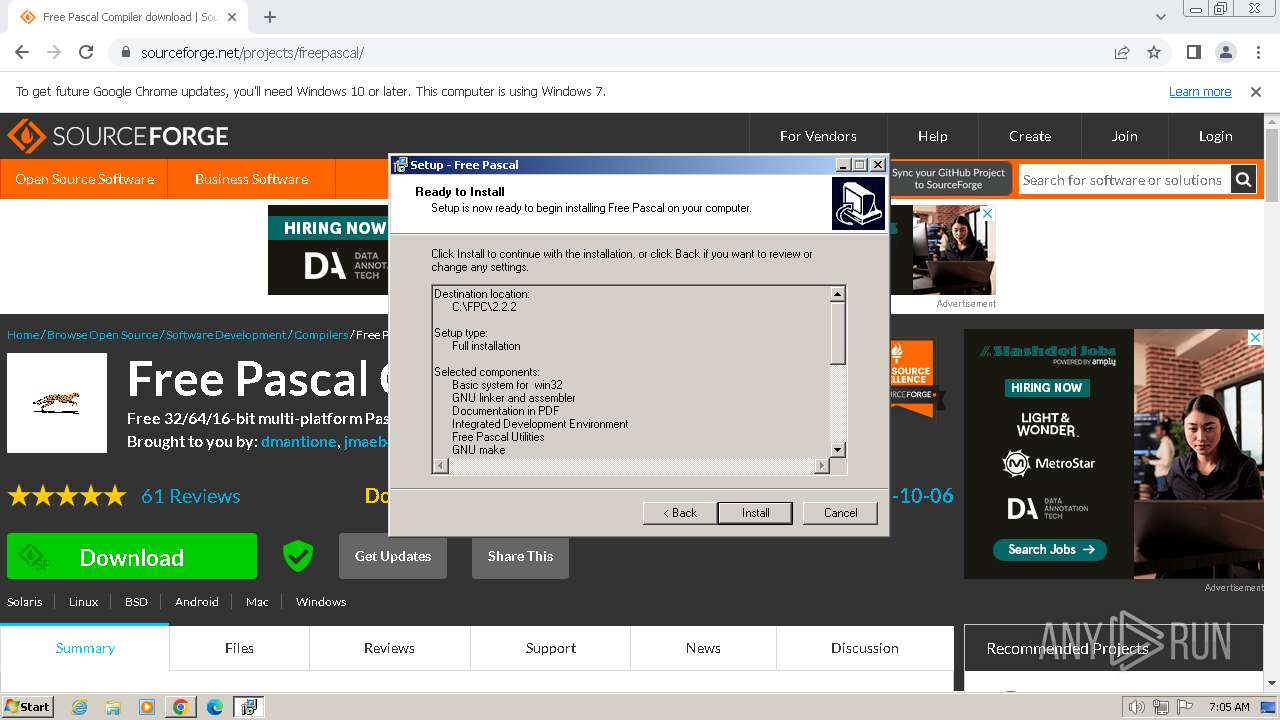The image size is (1280, 720).
Task: Click the Free Pascal cheetah project logo
Action: pos(57,403)
